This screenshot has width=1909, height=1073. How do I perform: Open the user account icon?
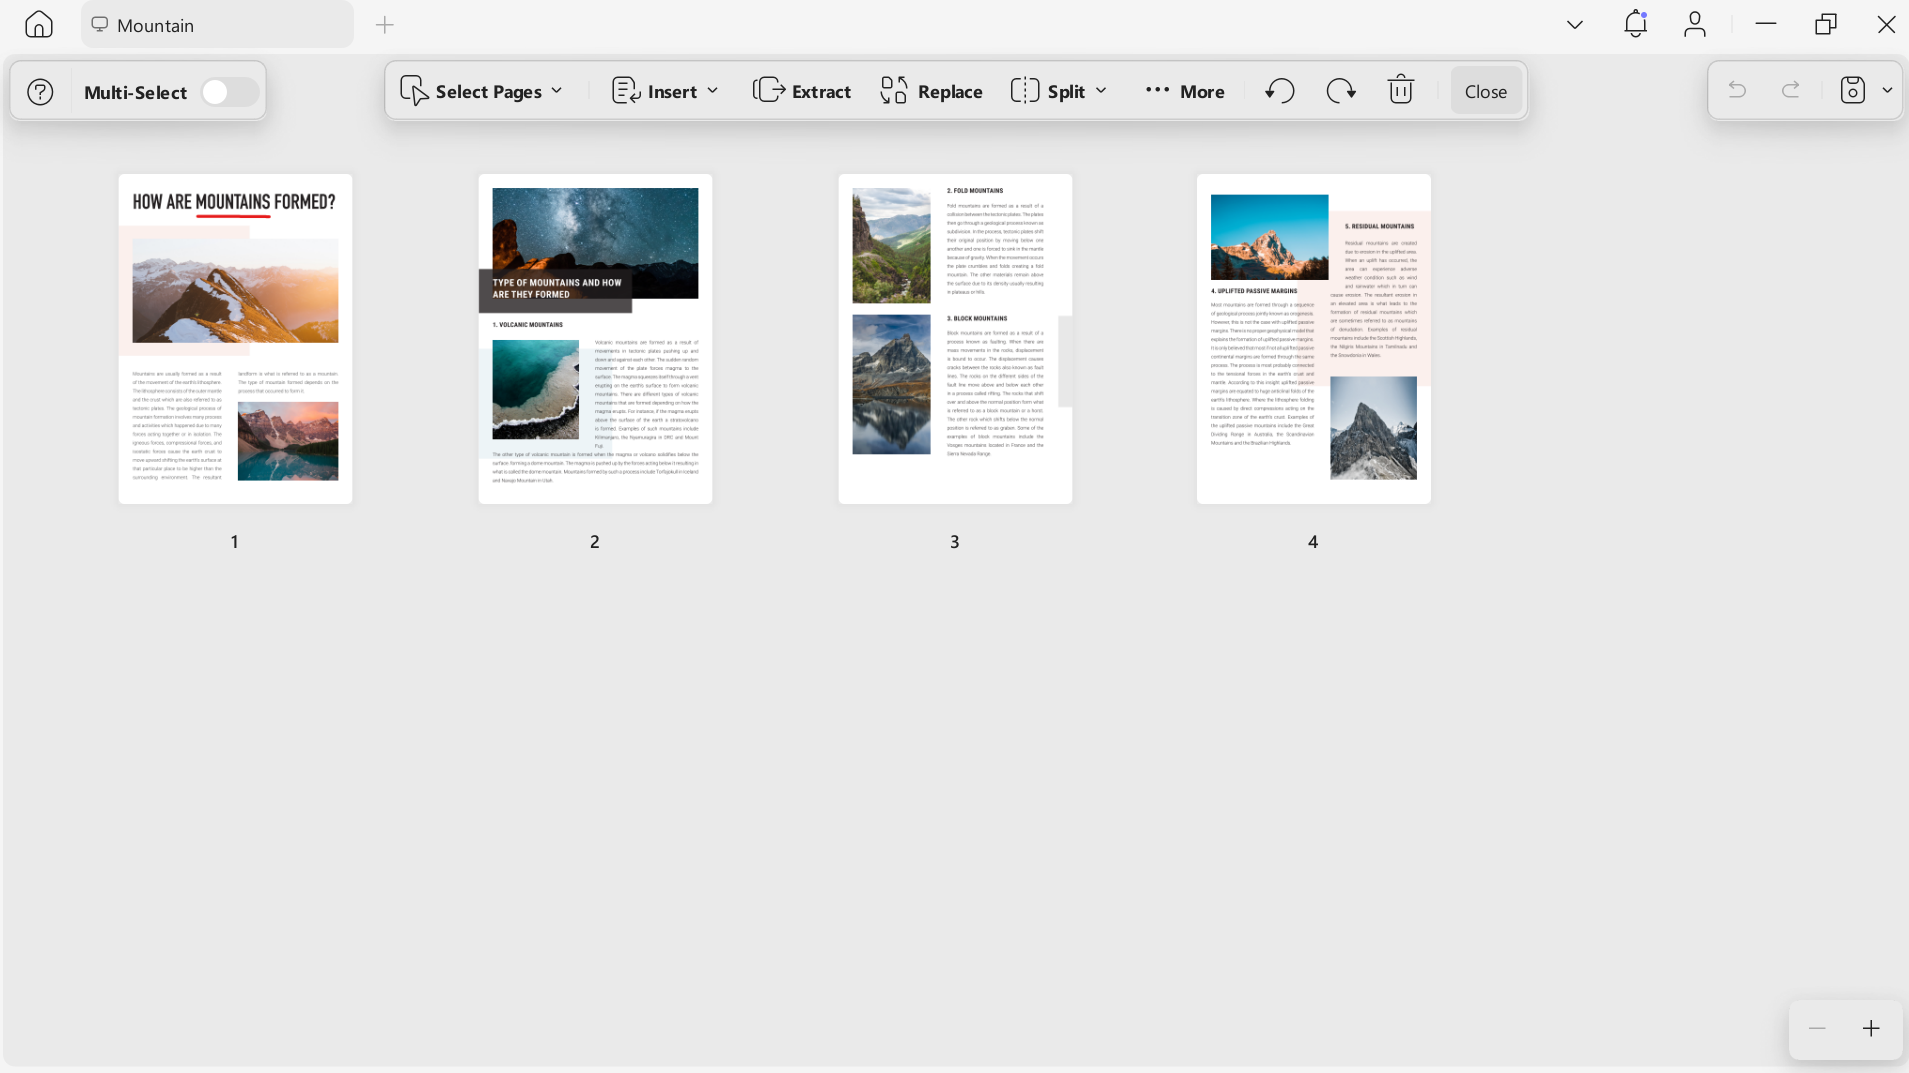tap(1695, 24)
